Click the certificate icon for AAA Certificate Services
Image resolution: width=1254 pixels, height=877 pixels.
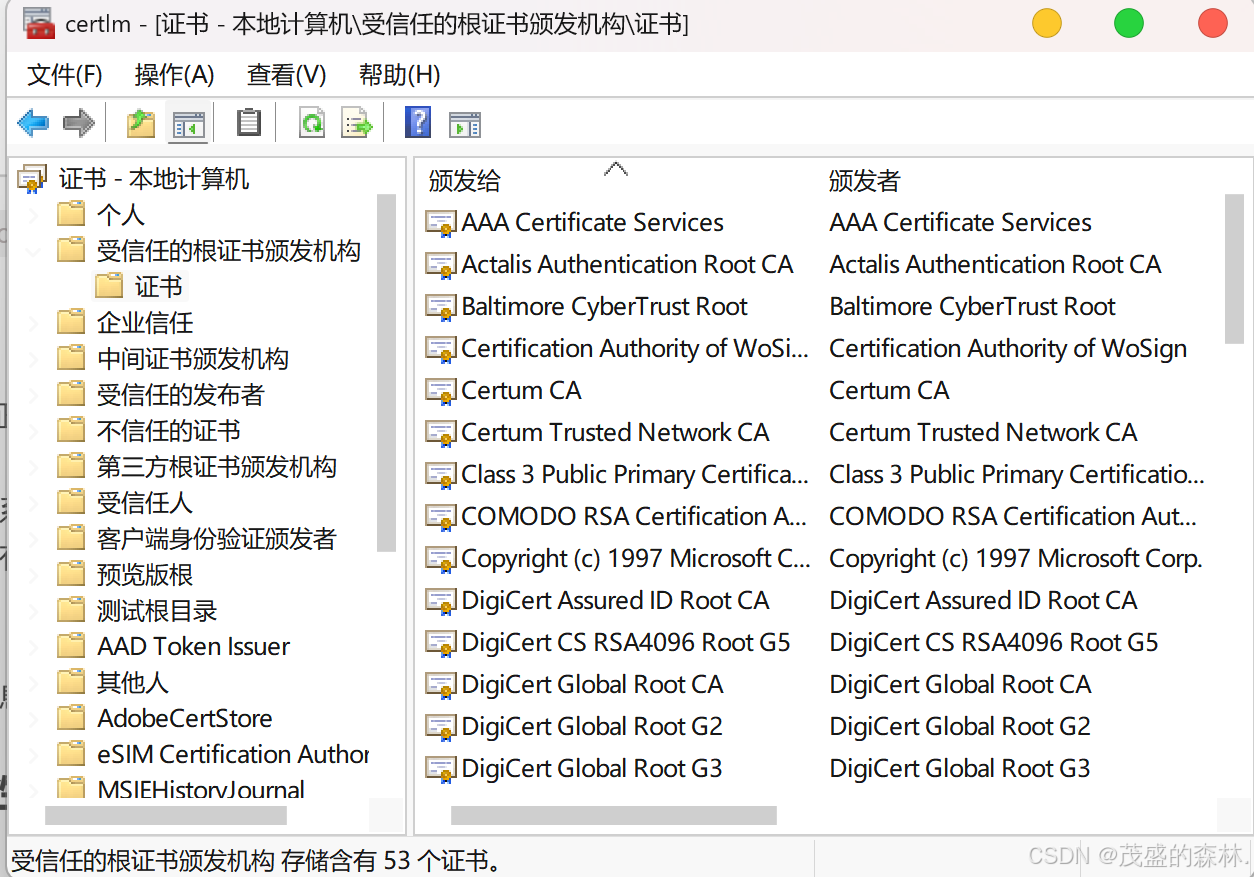441,223
